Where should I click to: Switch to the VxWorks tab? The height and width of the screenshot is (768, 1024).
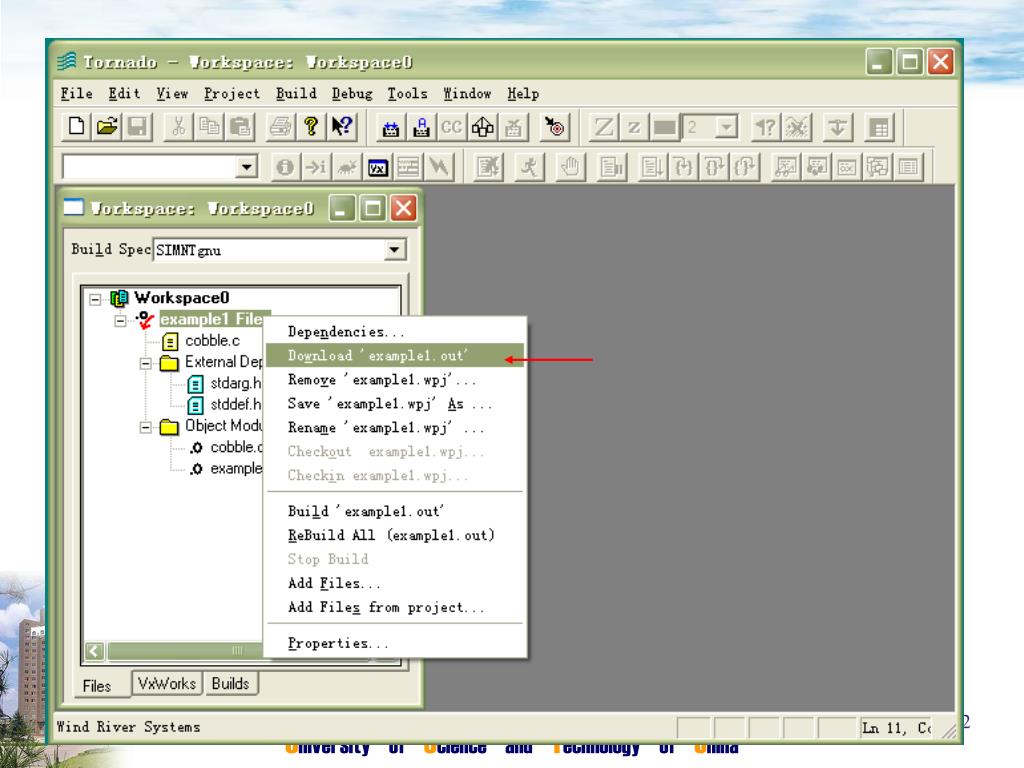(167, 683)
